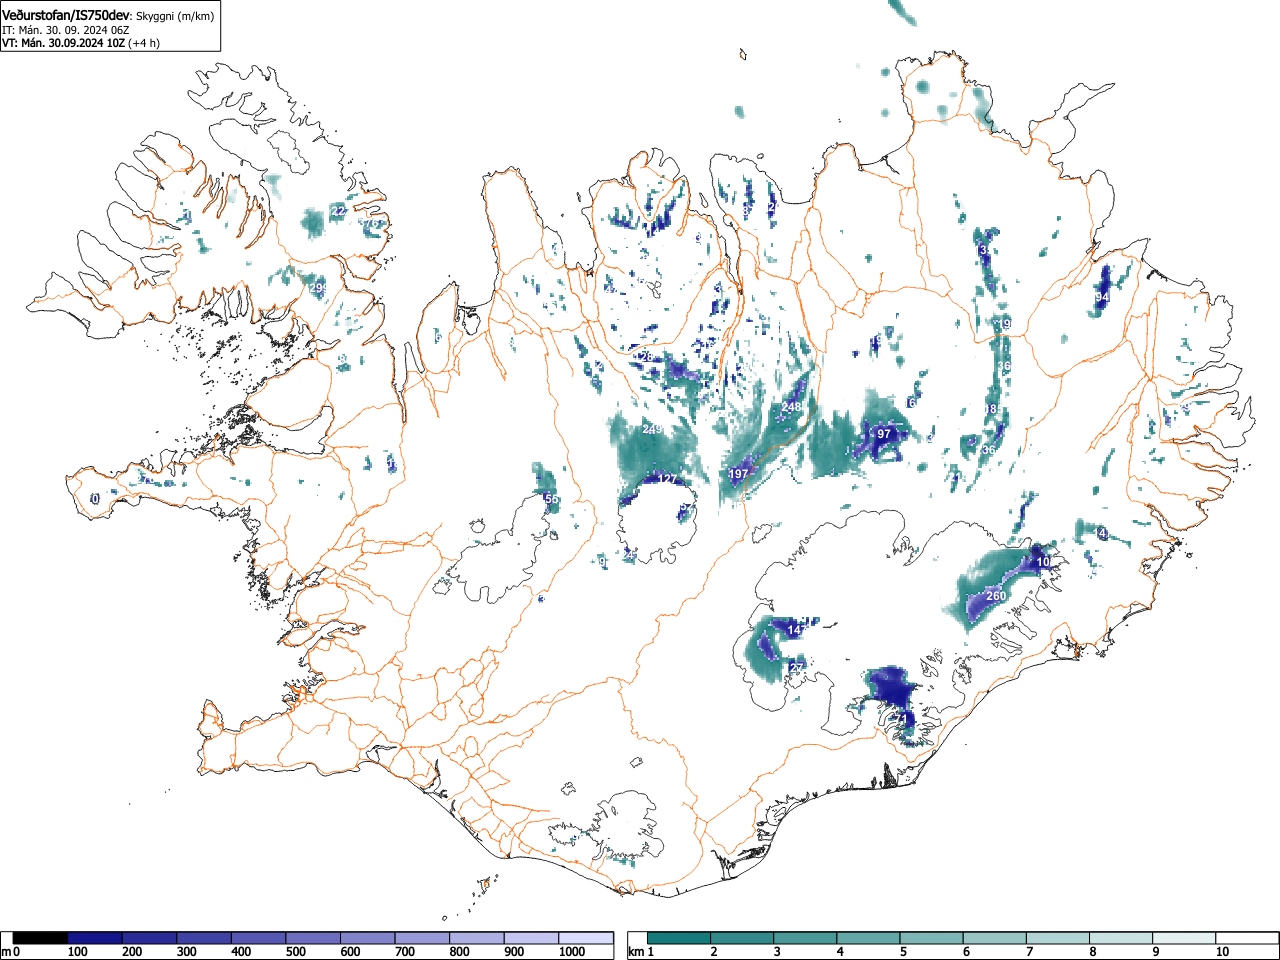Click the 'Veðurstofan/IS750dev' title text
The height and width of the screenshot is (960, 1280).
(67, 14)
